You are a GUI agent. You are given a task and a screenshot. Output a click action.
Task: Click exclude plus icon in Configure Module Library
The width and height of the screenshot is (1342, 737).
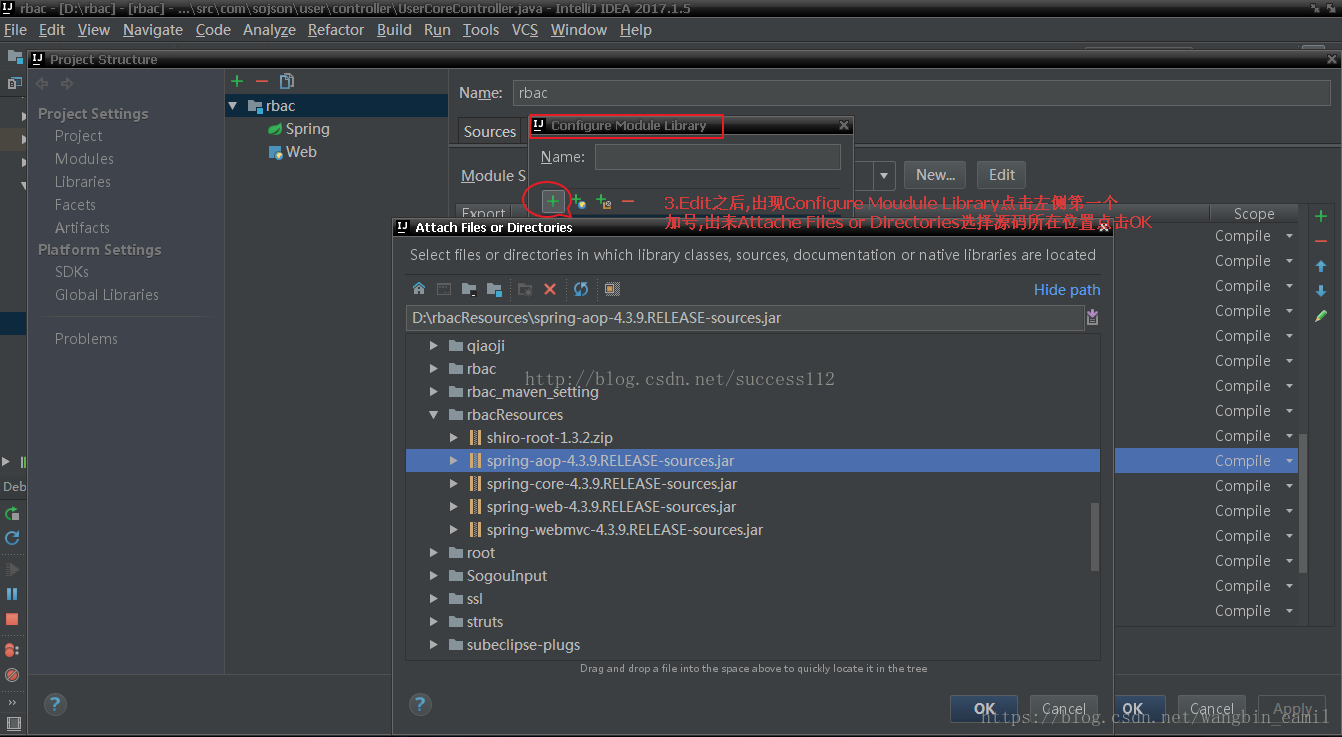coord(603,201)
